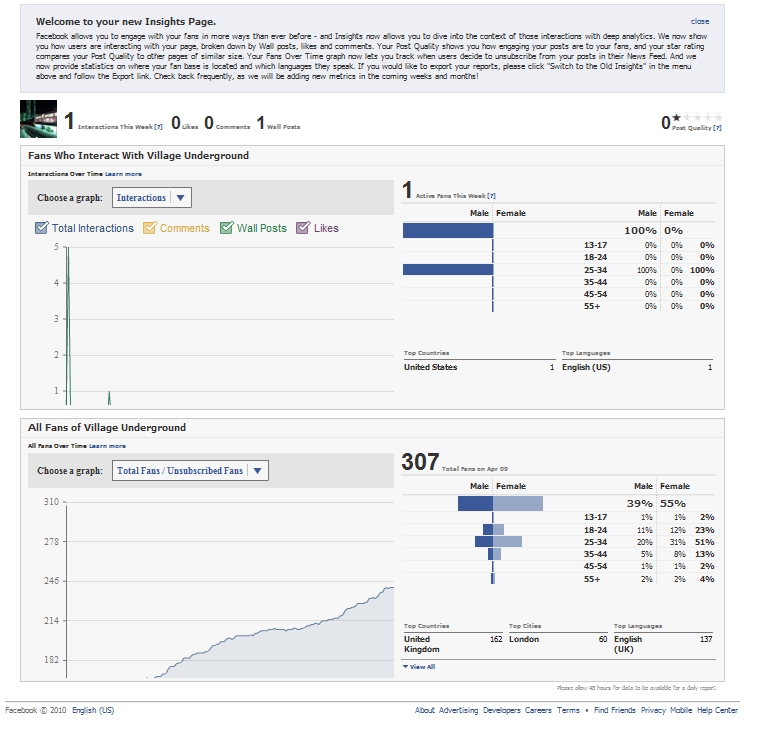Open the Mobile footer link
Viewport: 779px width, 737px height.
click(x=681, y=710)
